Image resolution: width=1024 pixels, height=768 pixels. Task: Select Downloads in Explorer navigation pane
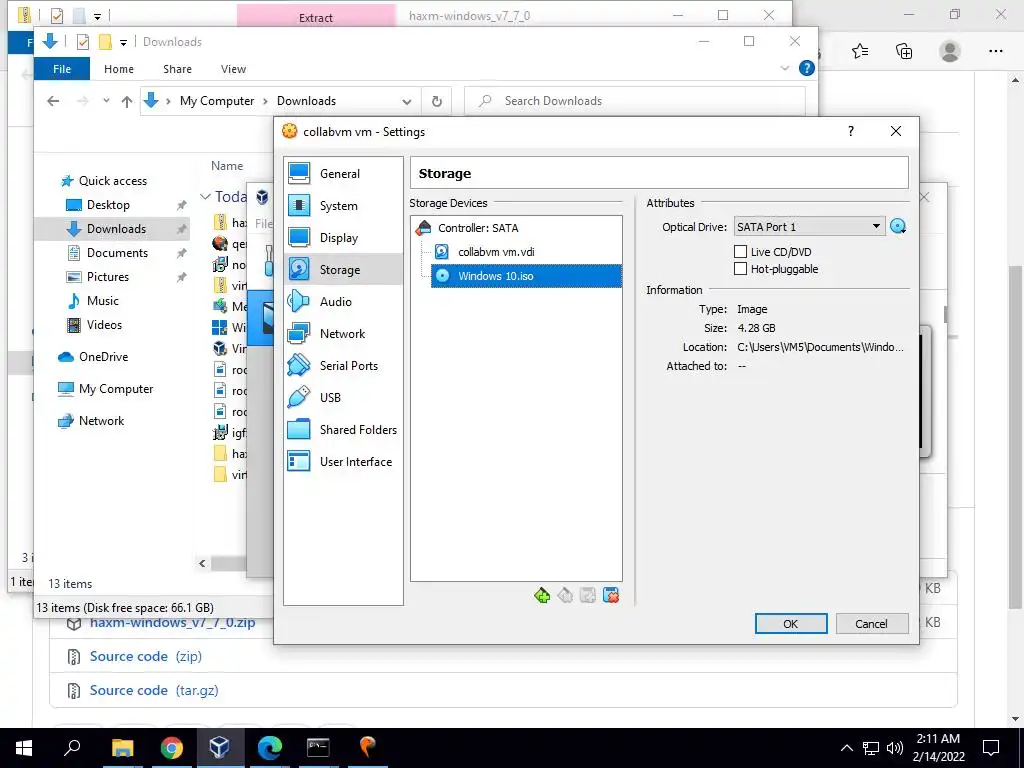(116, 229)
